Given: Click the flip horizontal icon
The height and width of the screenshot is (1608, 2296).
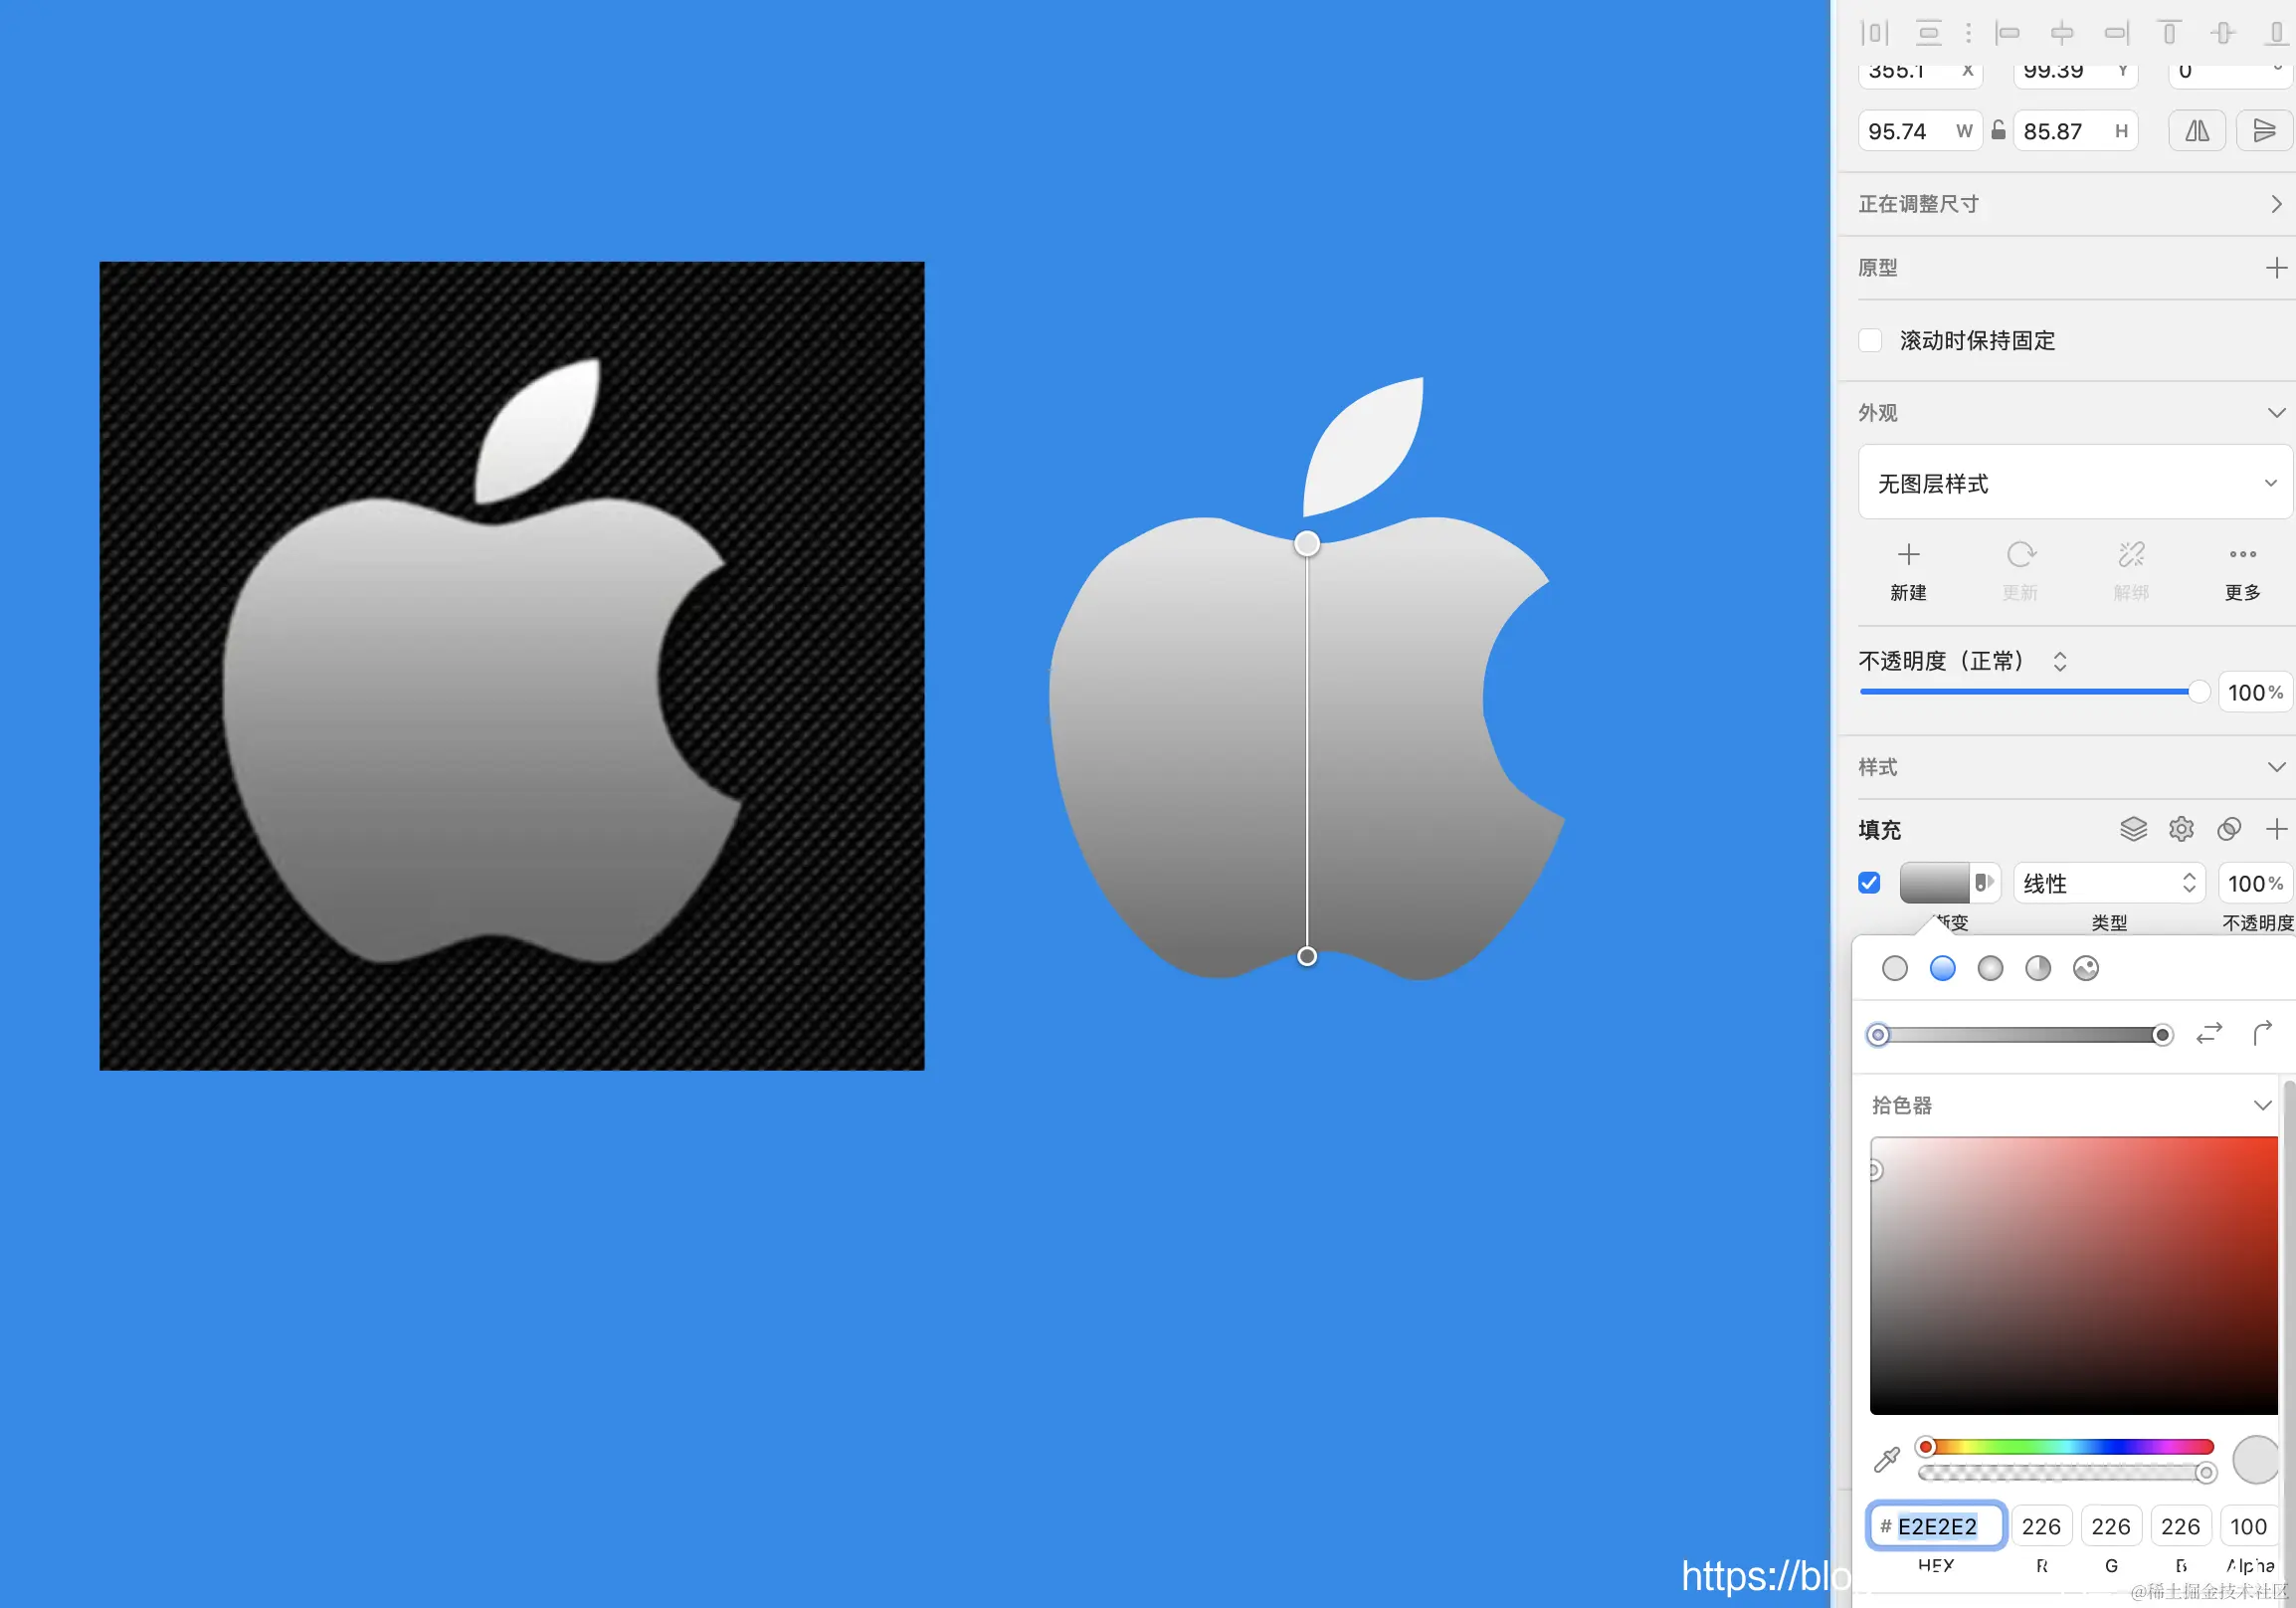Looking at the screenshot, I should coord(2197,131).
